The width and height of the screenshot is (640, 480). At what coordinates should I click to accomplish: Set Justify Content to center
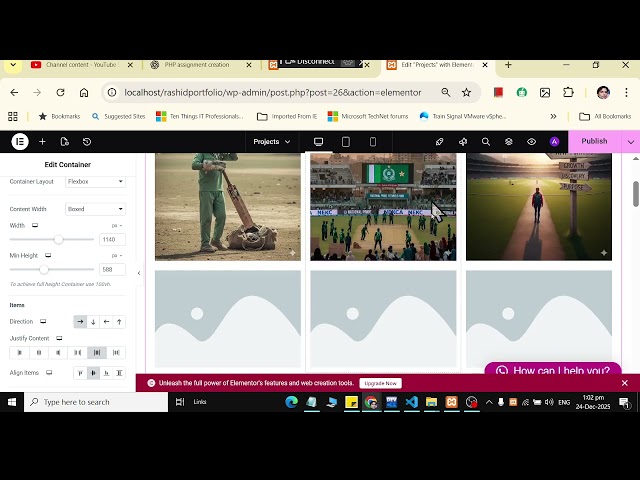pos(39,353)
